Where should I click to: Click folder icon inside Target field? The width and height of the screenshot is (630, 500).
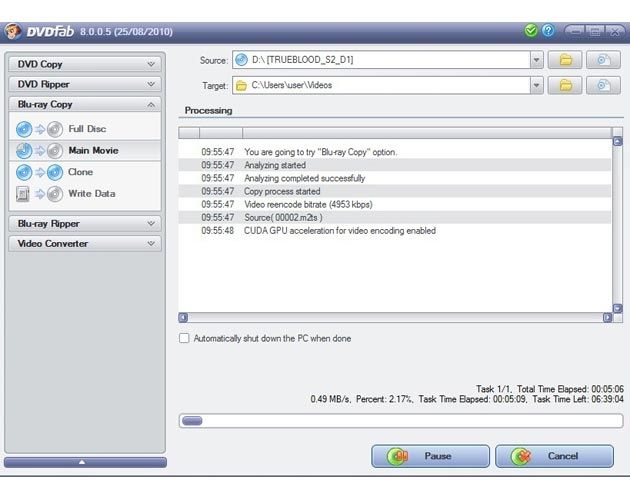click(x=241, y=86)
